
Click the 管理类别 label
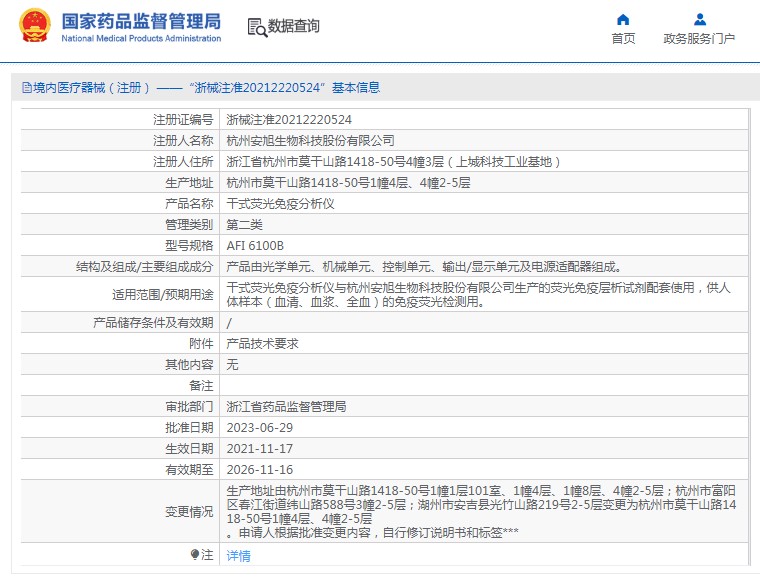[x=189, y=225]
